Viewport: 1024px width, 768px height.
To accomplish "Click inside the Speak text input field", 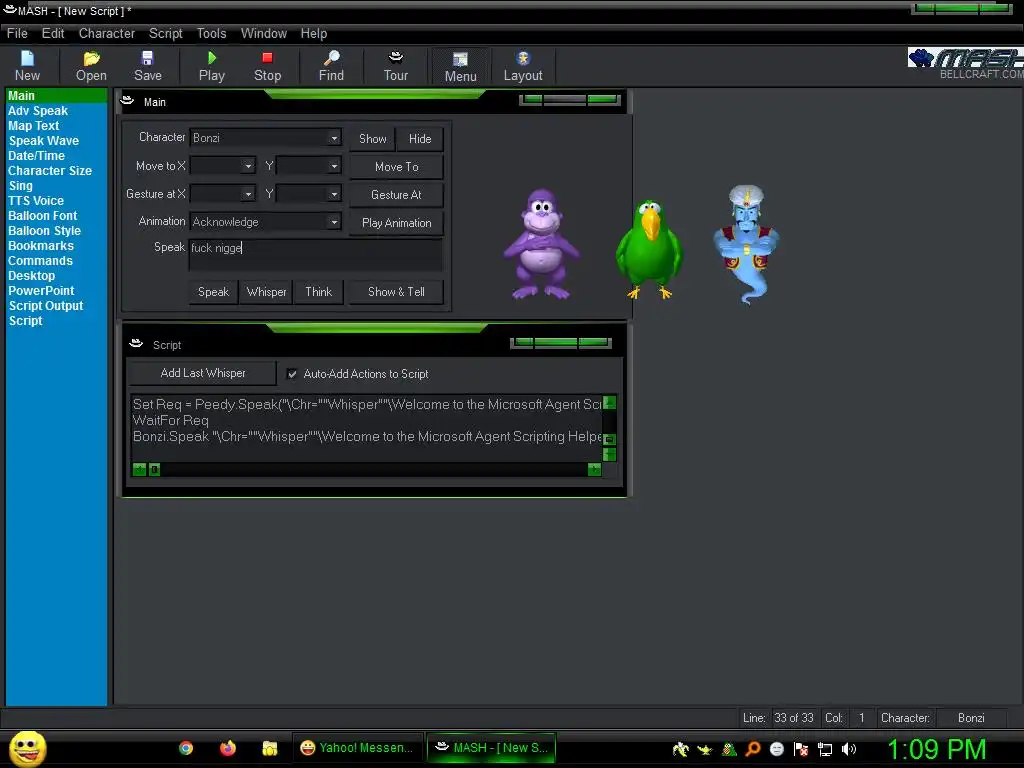I will pyautogui.click(x=315, y=255).
